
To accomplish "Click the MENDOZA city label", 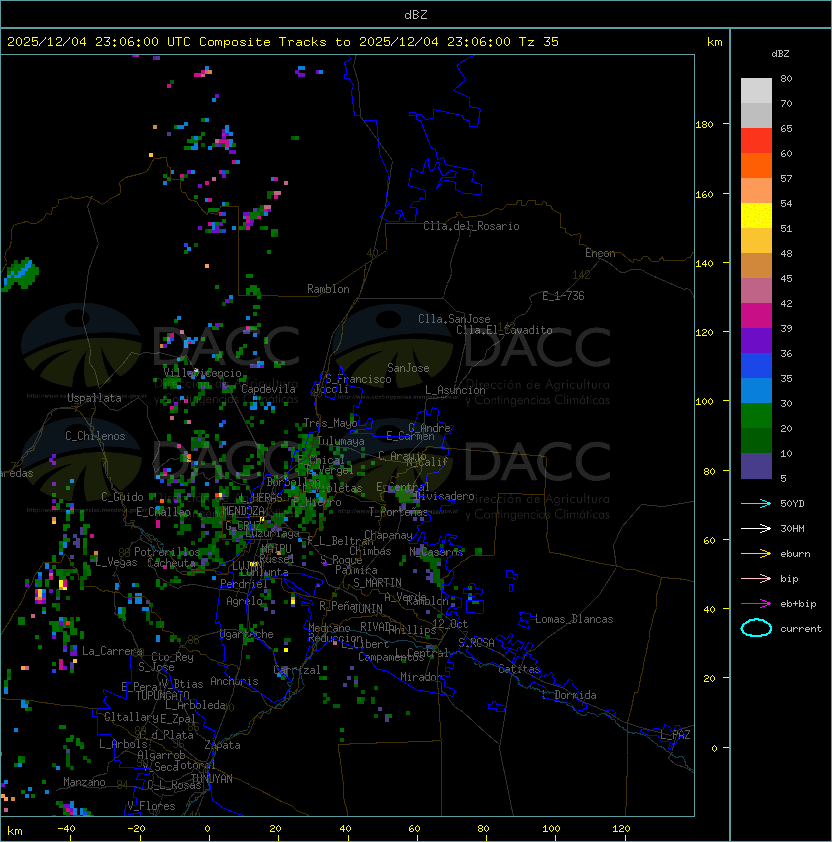I will pyautogui.click(x=243, y=511).
